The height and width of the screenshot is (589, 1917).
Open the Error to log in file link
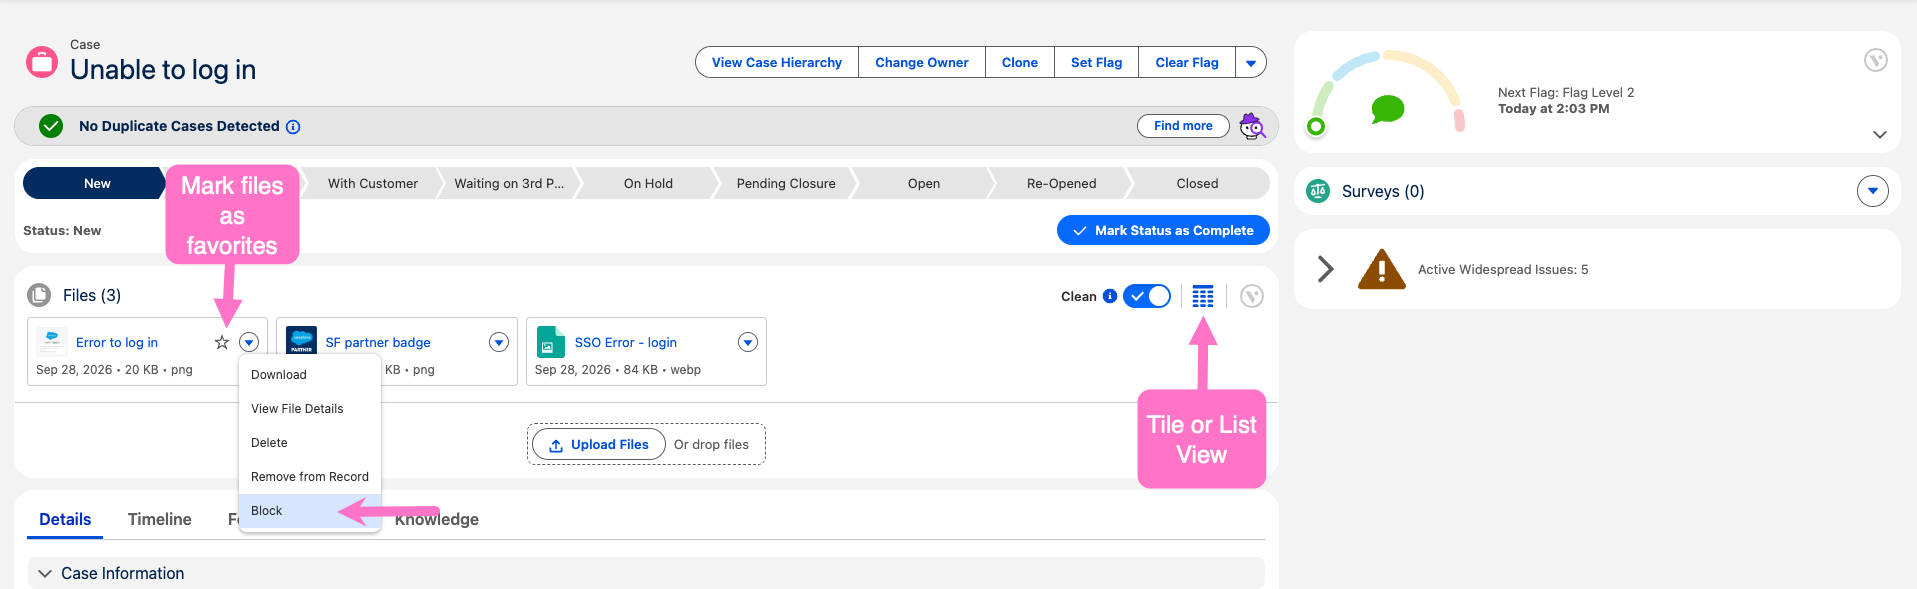(x=117, y=342)
